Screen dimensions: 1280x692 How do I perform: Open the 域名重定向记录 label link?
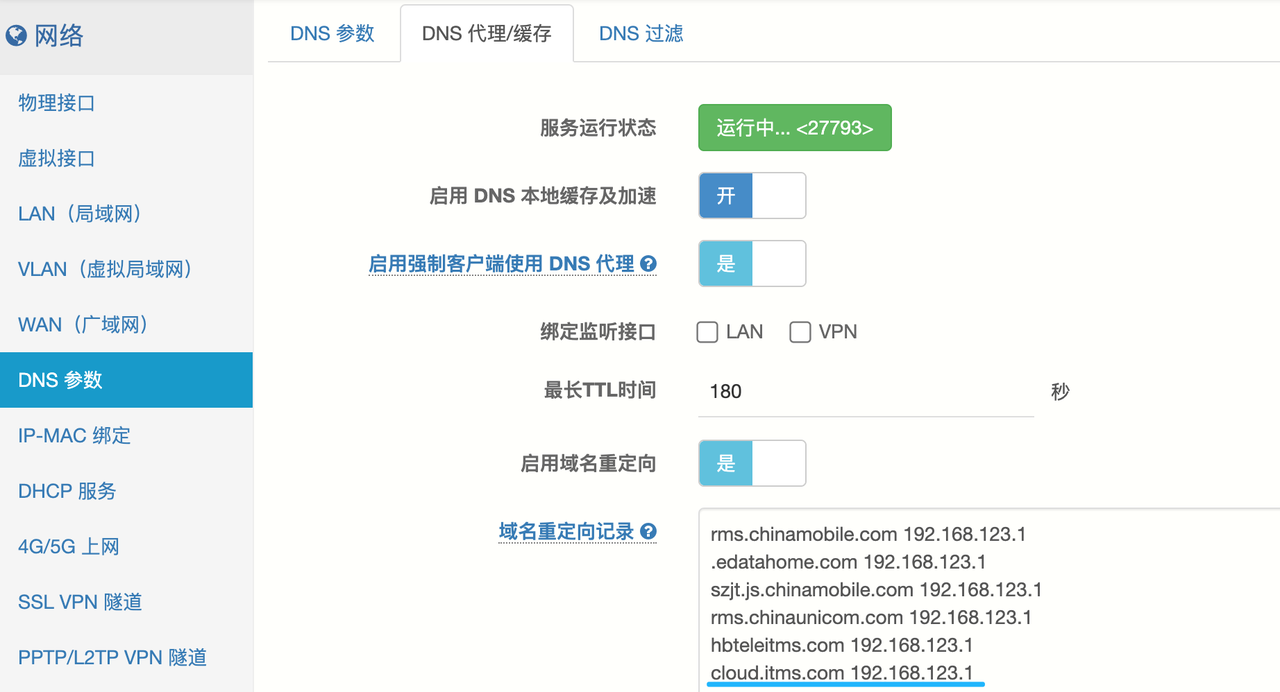pyautogui.click(x=567, y=532)
